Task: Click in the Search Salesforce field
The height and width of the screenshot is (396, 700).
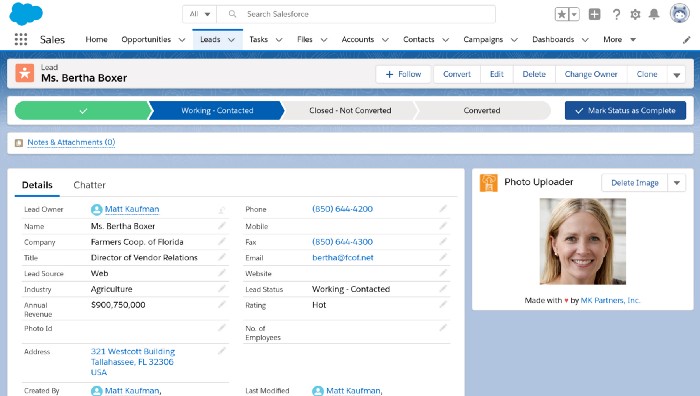Action: pyautogui.click(x=356, y=14)
